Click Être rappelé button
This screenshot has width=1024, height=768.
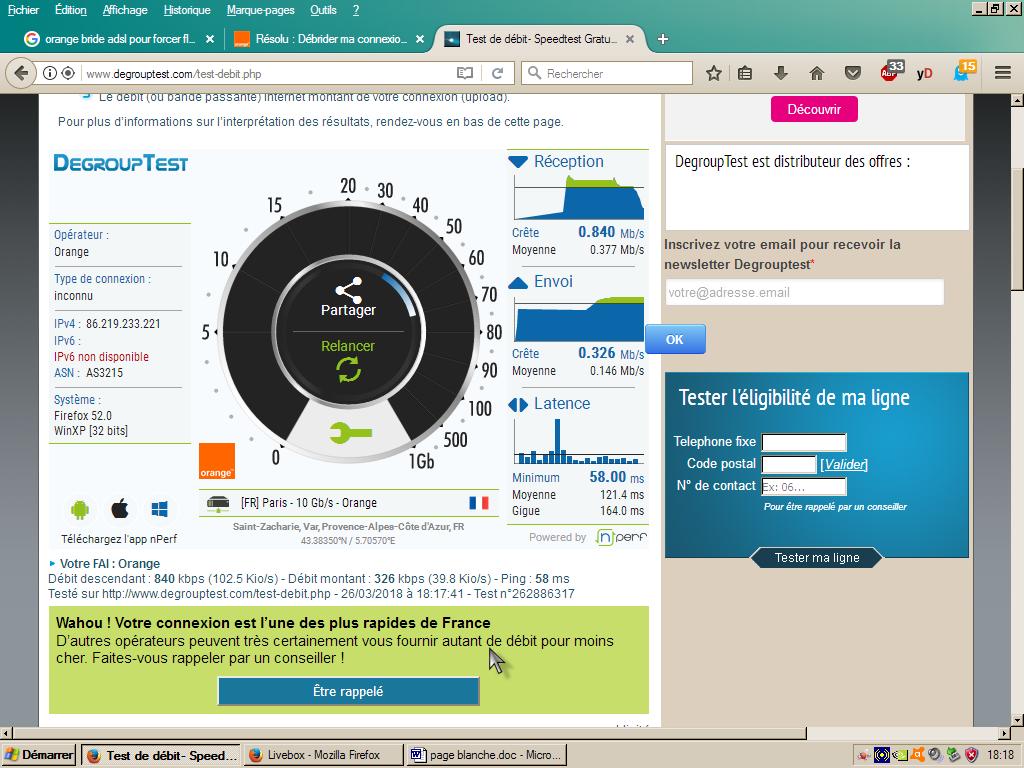point(348,691)
